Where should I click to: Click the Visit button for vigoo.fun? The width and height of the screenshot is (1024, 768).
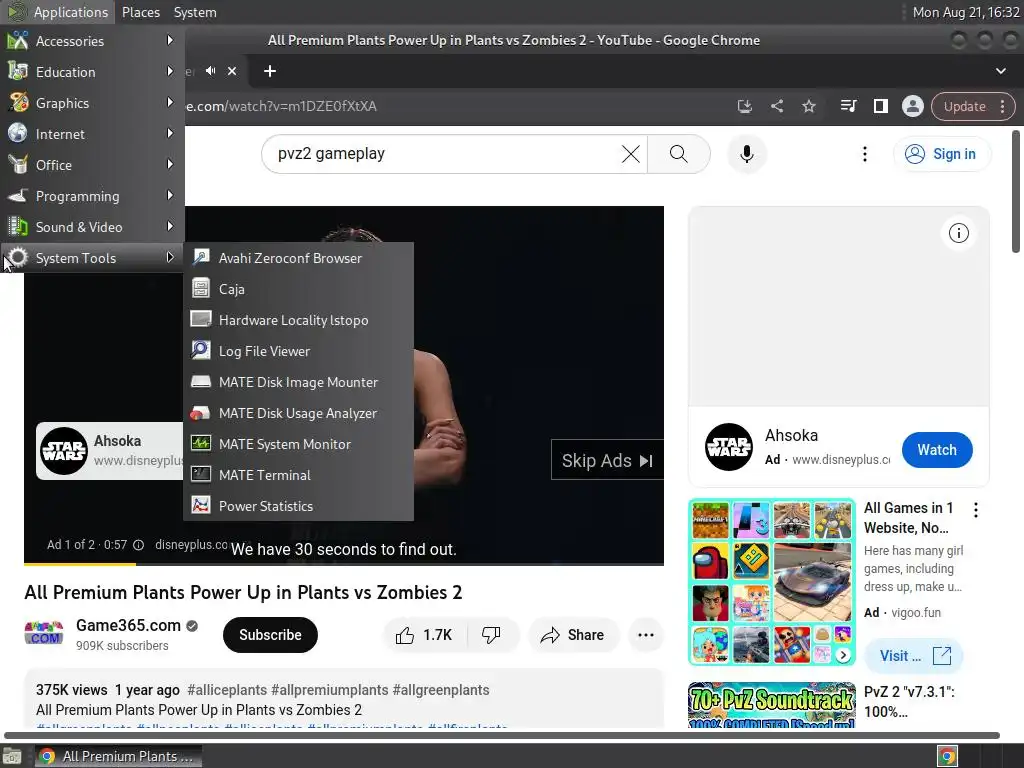click(914, 656)
